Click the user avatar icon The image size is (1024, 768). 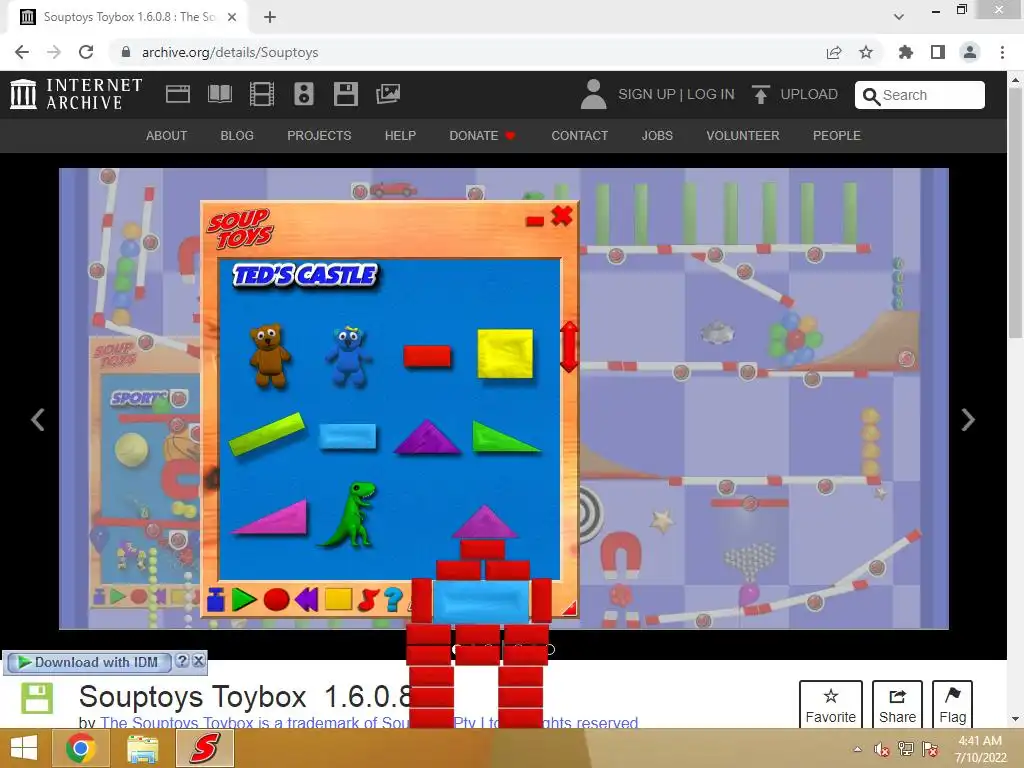pyautogui.click(x=593, y=94)
